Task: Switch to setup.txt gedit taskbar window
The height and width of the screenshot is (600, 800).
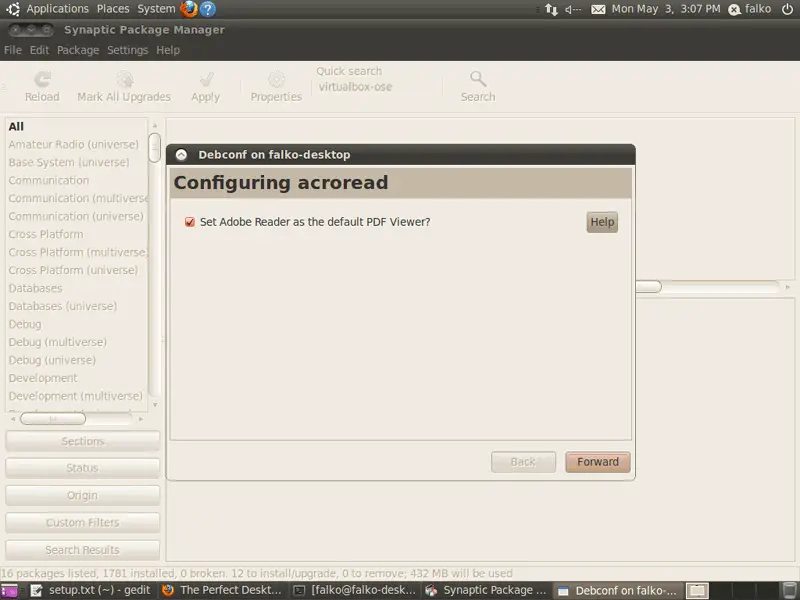Action: point(91,591)
